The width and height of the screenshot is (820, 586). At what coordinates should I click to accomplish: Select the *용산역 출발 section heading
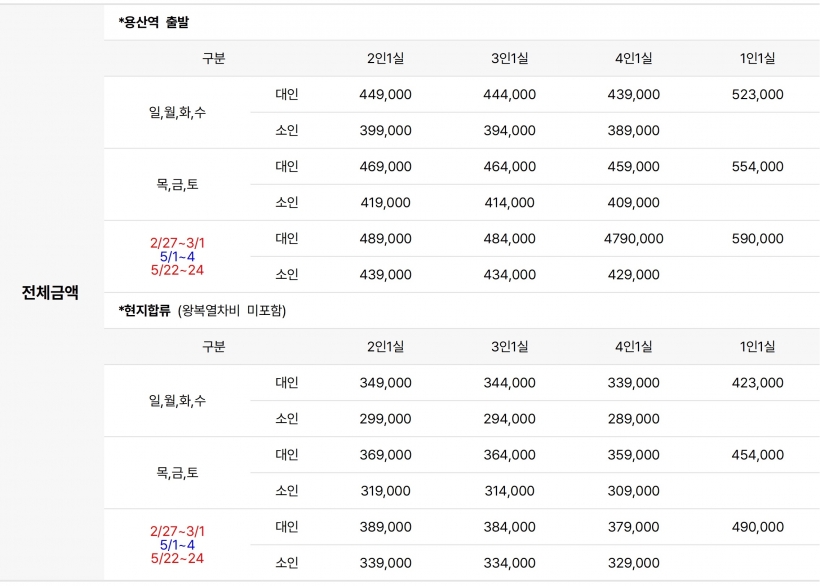(160, 22)
